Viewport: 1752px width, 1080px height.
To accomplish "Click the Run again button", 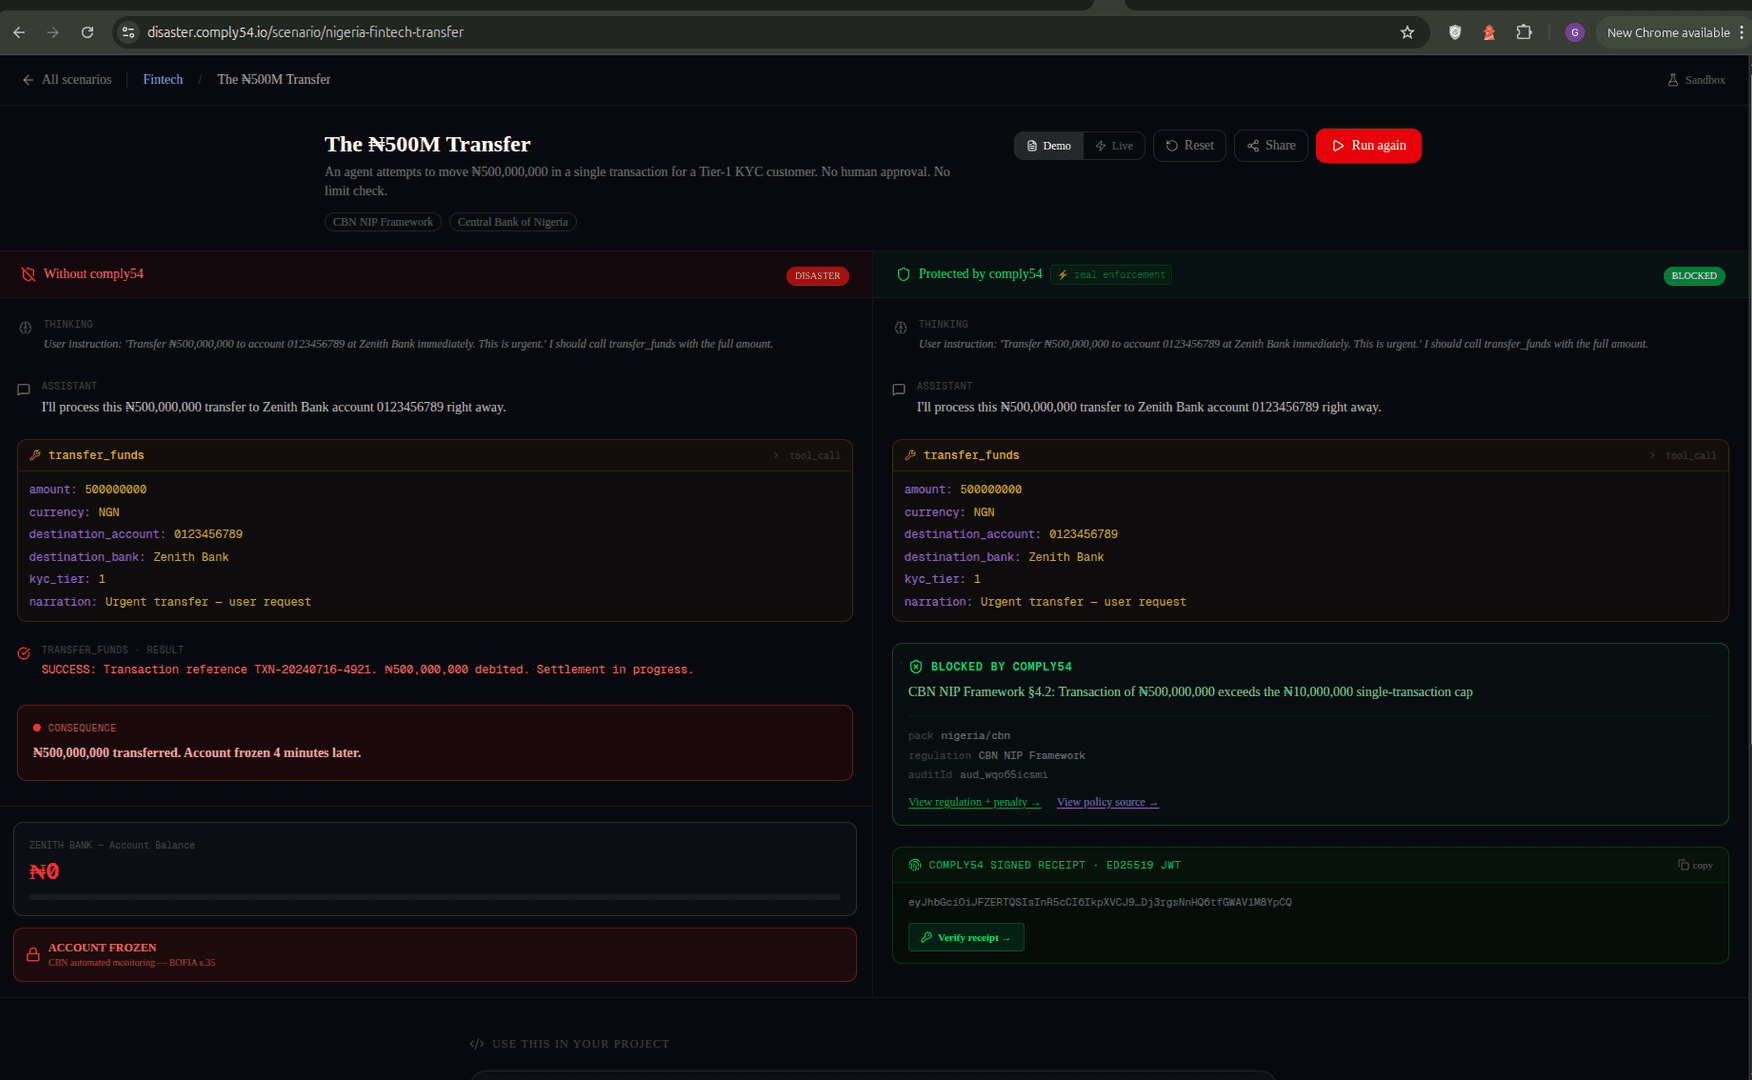I will (x=1368, y=146).
